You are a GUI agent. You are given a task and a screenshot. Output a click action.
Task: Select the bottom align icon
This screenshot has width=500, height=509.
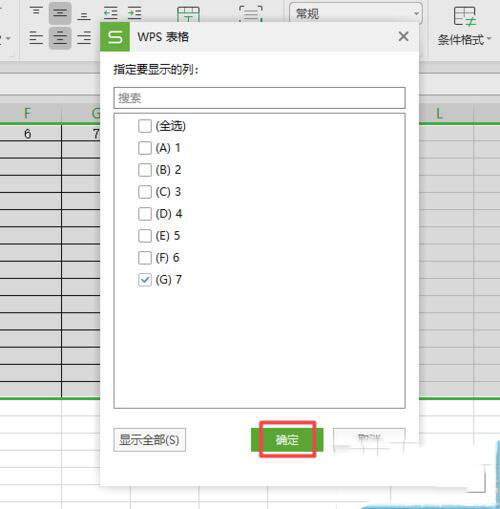coord(84,15)
